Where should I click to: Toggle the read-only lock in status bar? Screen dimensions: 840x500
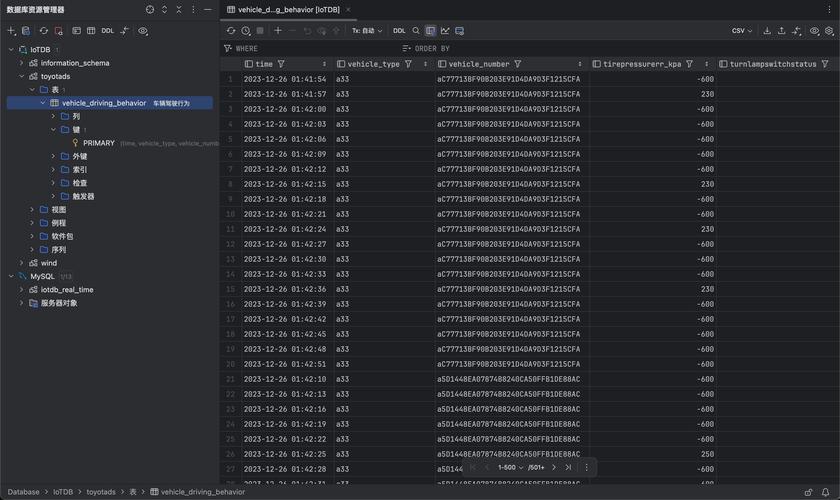click(x=809, y=492)
